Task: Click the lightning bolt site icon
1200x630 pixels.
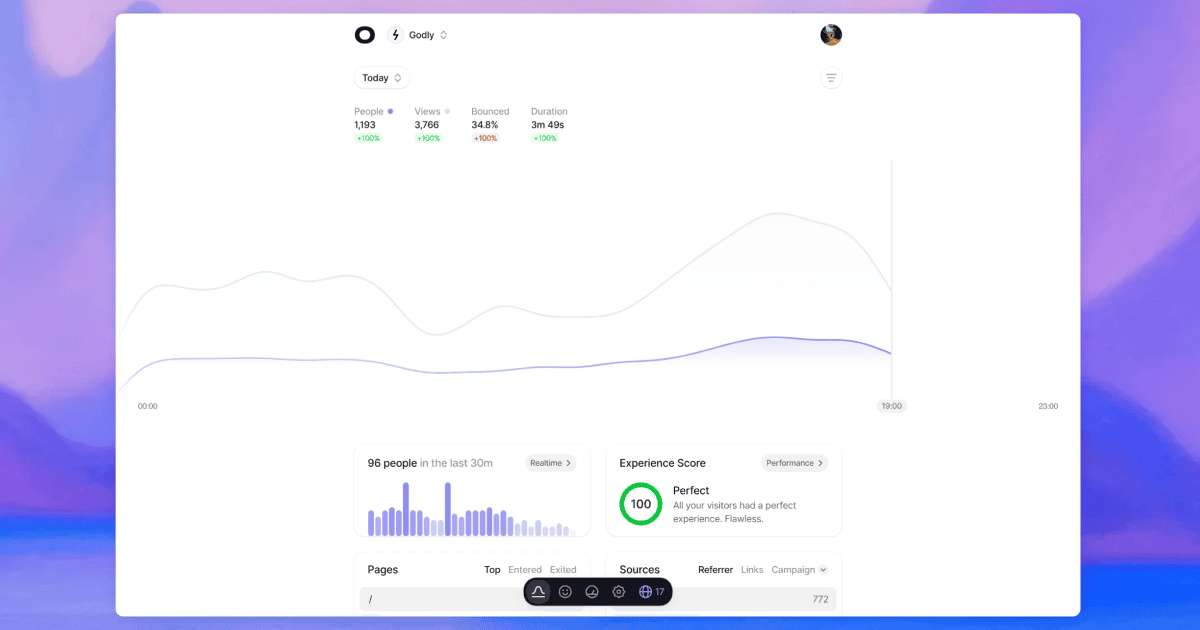Action: (395, 35)
